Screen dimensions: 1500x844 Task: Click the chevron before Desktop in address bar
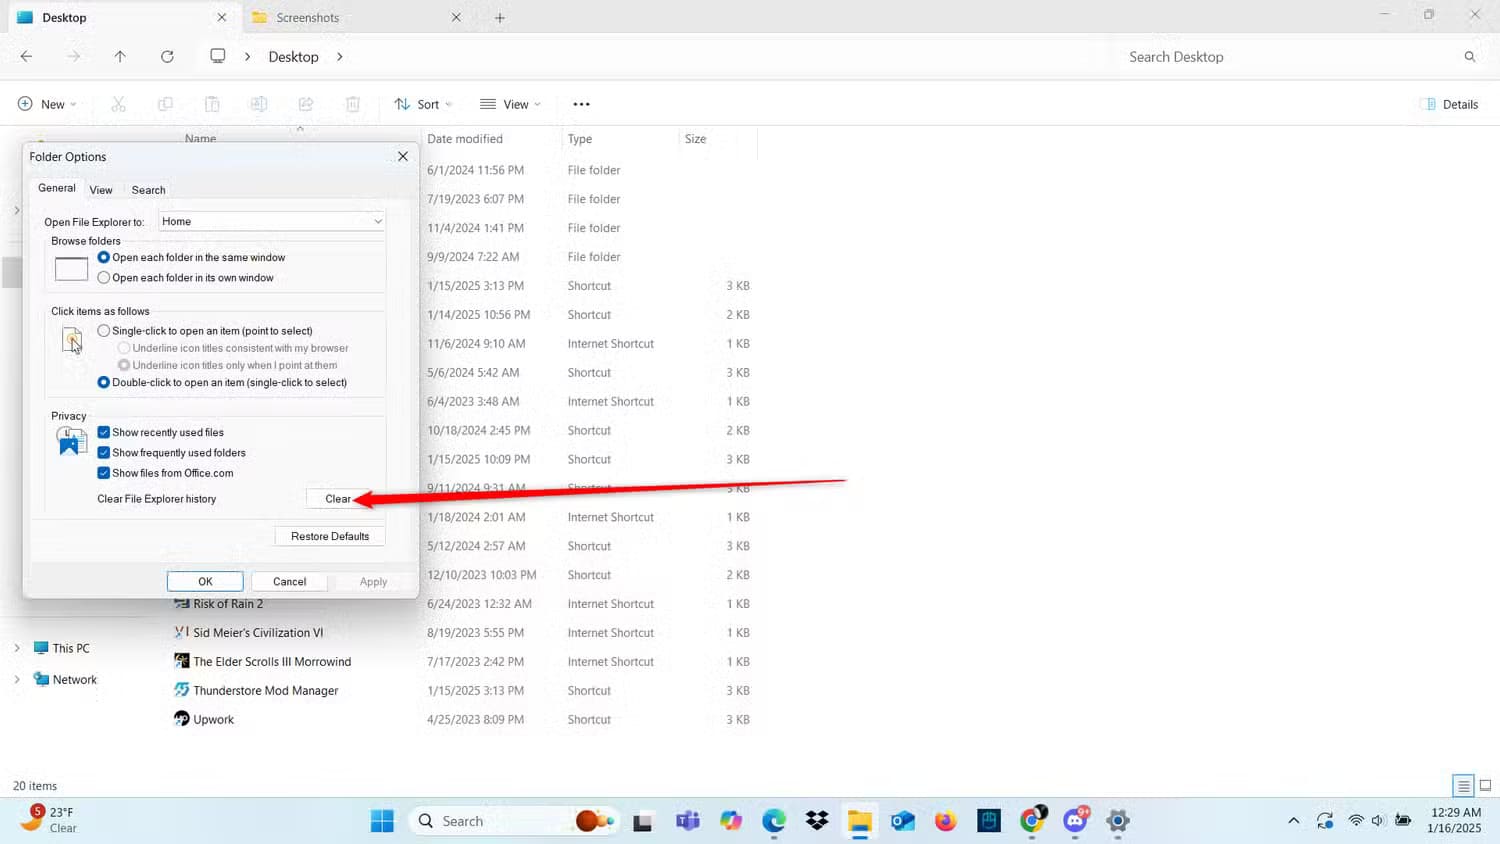tap(248, 57)
